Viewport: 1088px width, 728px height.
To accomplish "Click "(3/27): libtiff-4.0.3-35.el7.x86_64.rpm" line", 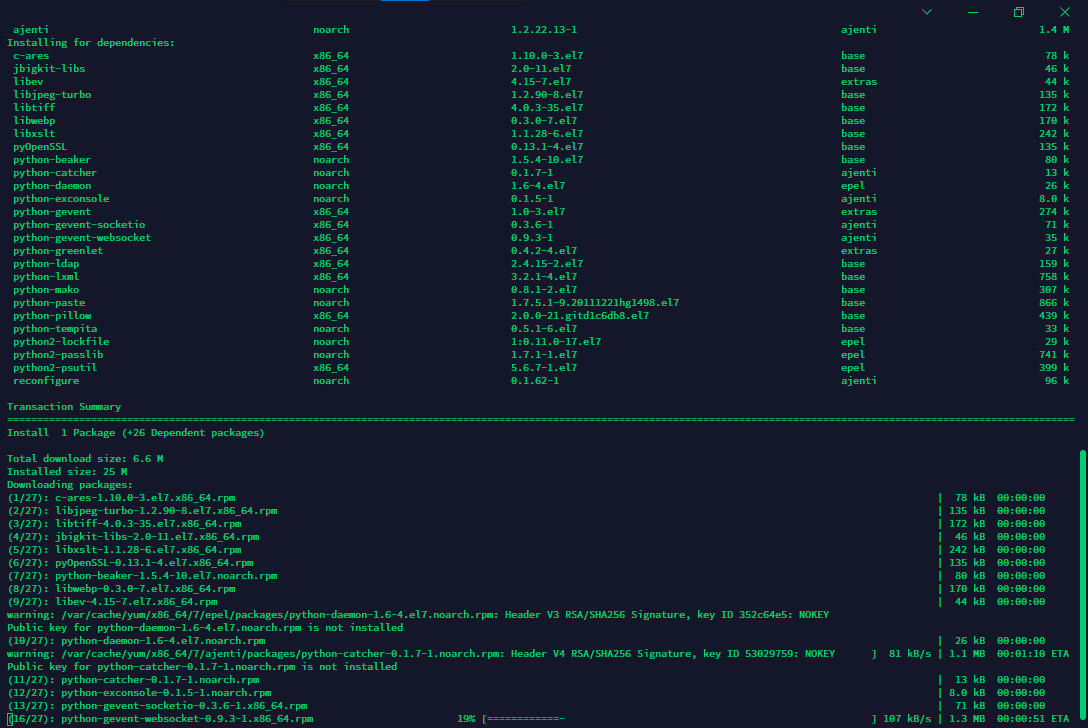I will 124,524.
